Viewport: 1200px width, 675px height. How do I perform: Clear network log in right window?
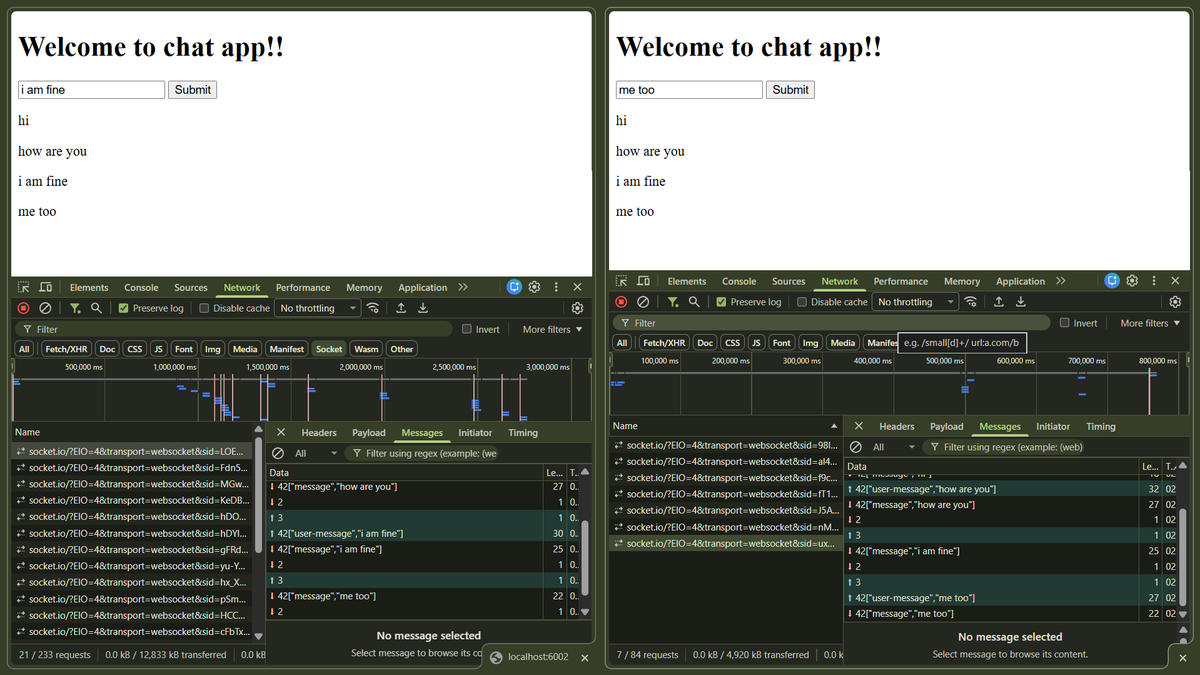[643, 302]
